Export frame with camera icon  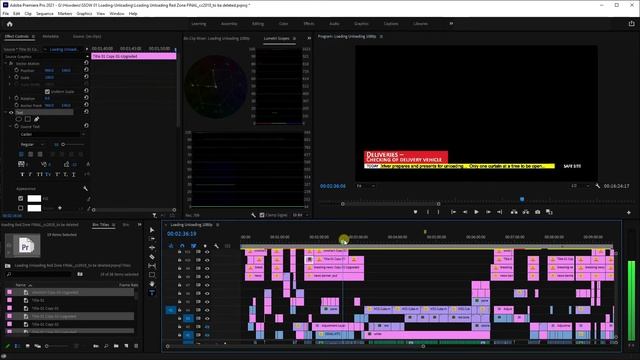point(538,212)
